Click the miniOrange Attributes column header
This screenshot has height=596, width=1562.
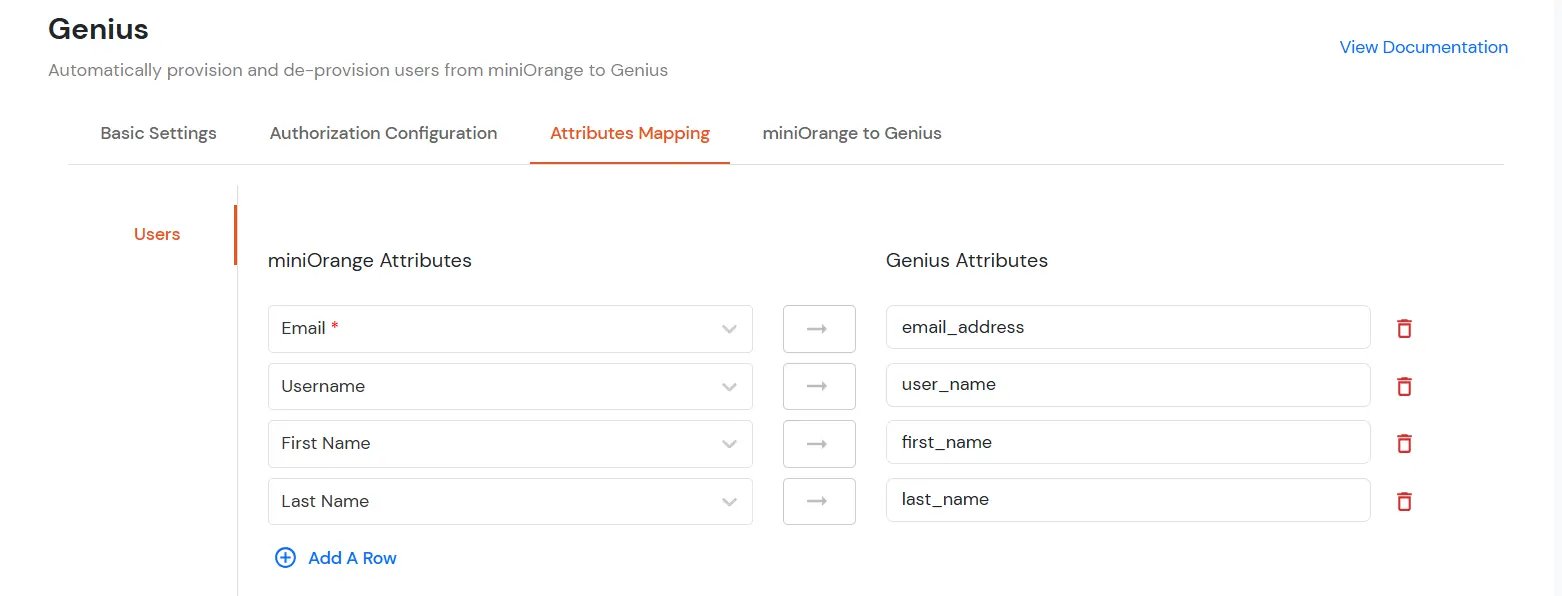coord(370,261)
